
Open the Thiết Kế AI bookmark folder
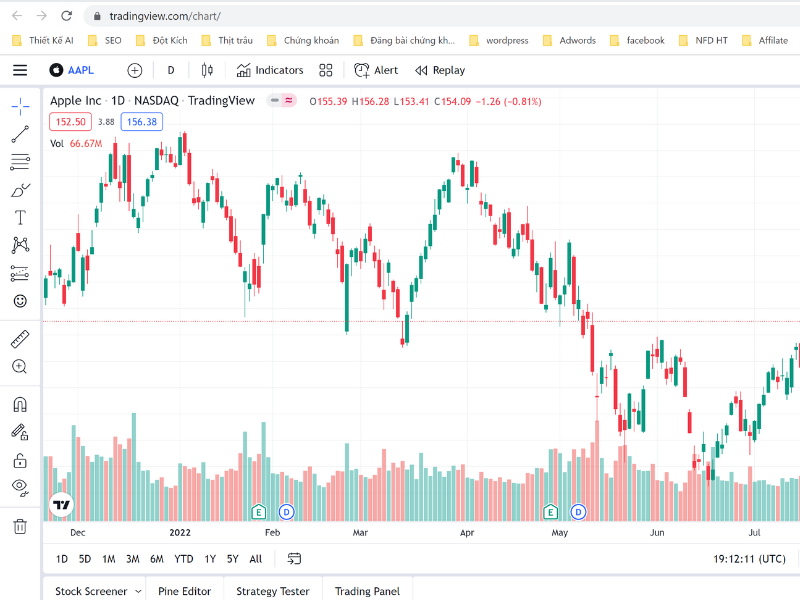43,40
